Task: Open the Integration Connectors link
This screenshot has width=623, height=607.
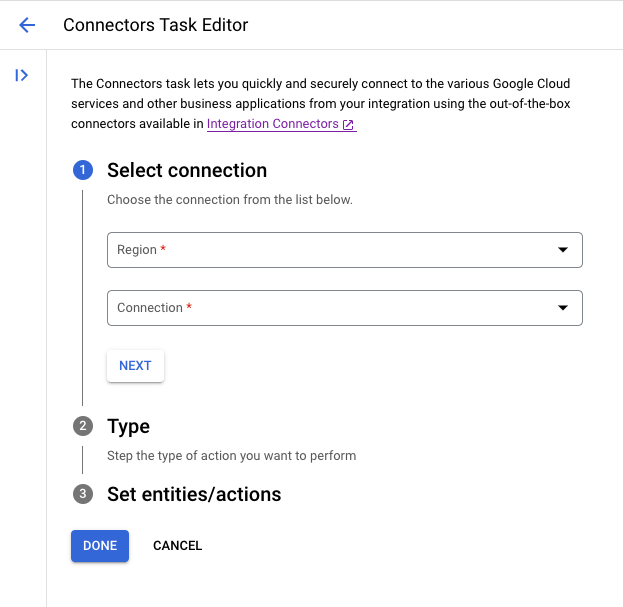Action: point(272,125)
